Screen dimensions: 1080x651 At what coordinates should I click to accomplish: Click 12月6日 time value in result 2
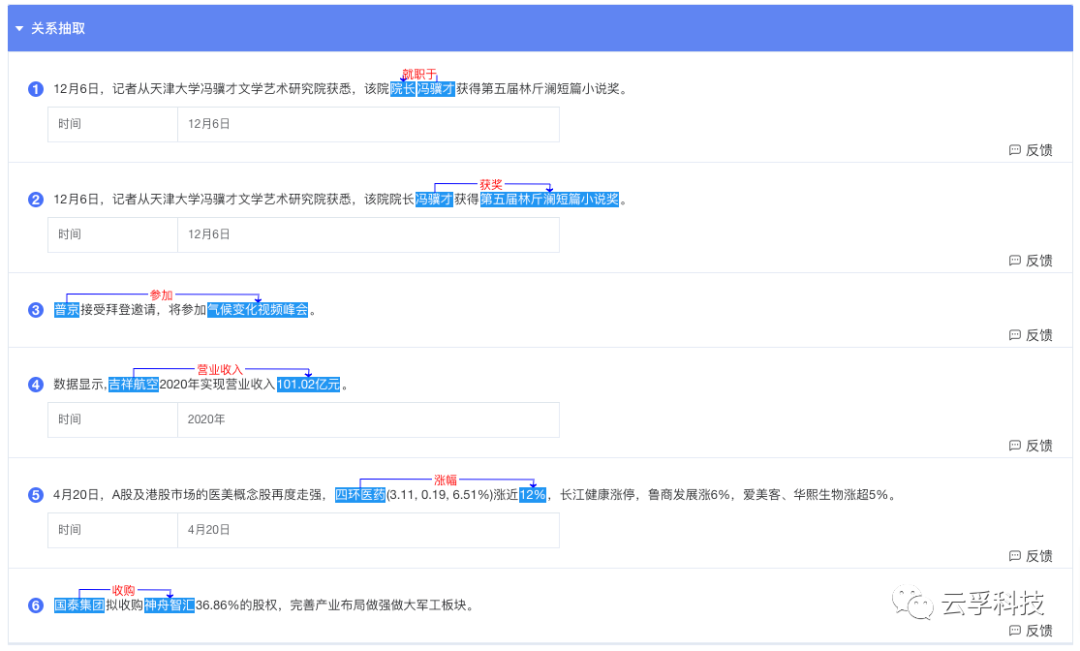coord(368,235)
